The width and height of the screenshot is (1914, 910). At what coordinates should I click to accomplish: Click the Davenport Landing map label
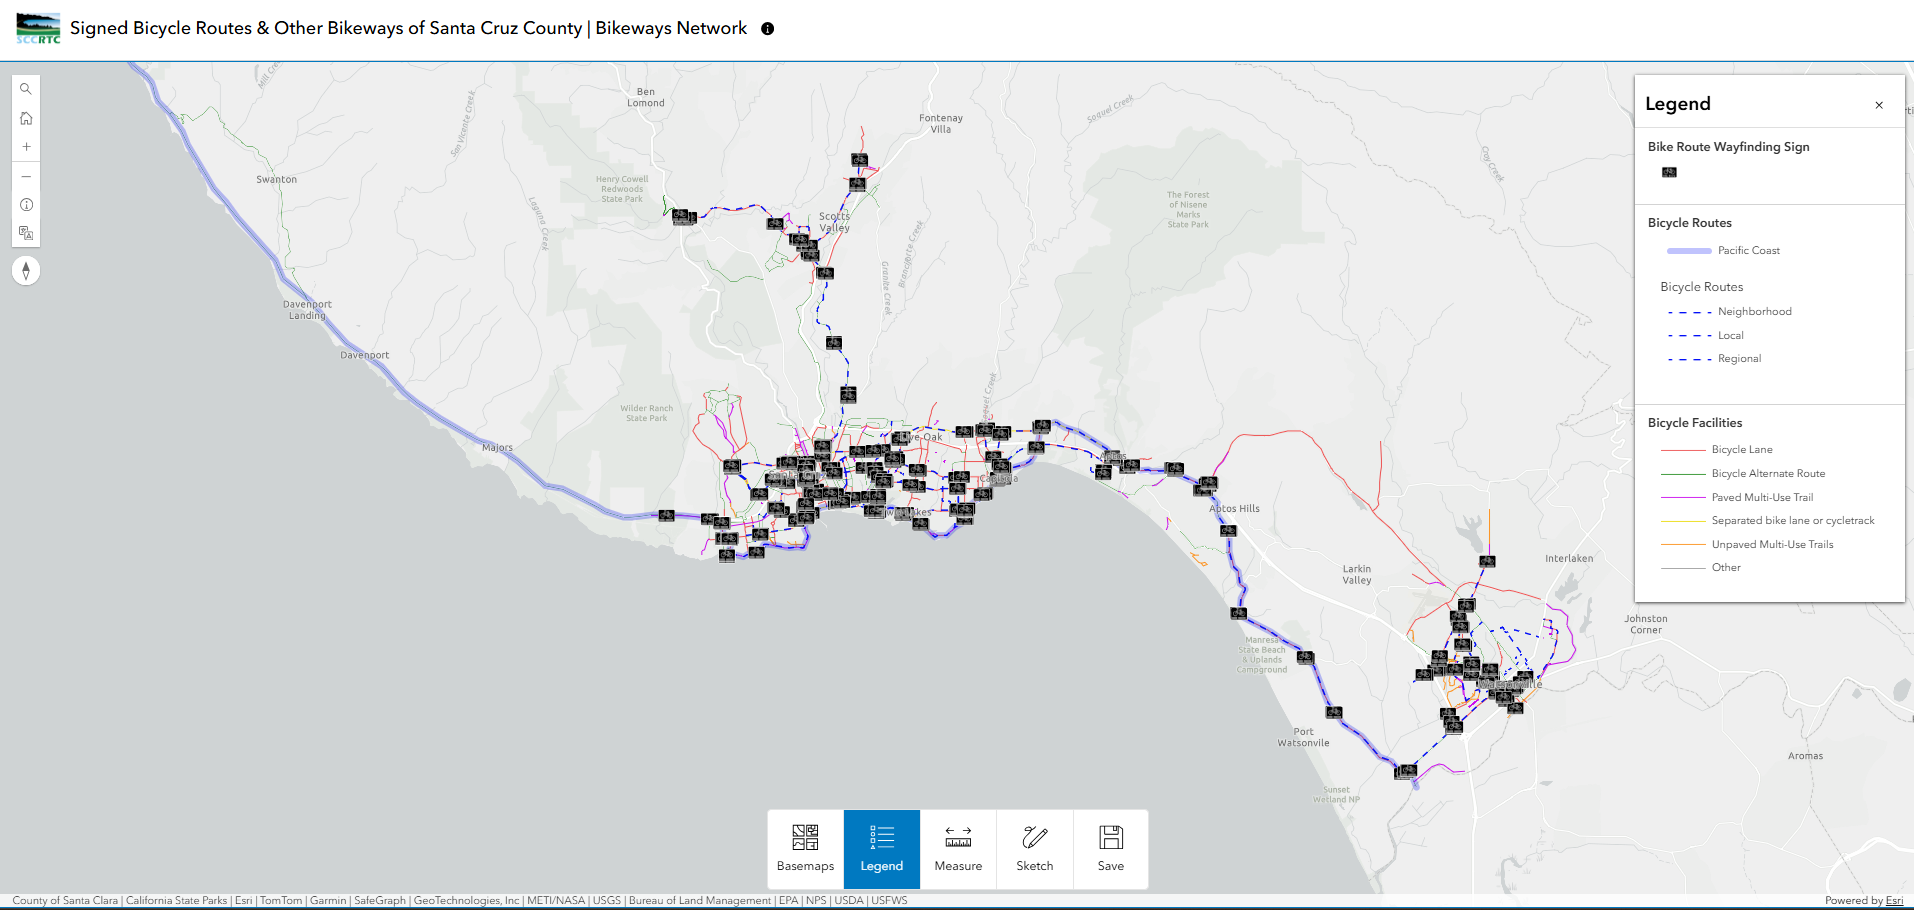click(x=307, y=310)
